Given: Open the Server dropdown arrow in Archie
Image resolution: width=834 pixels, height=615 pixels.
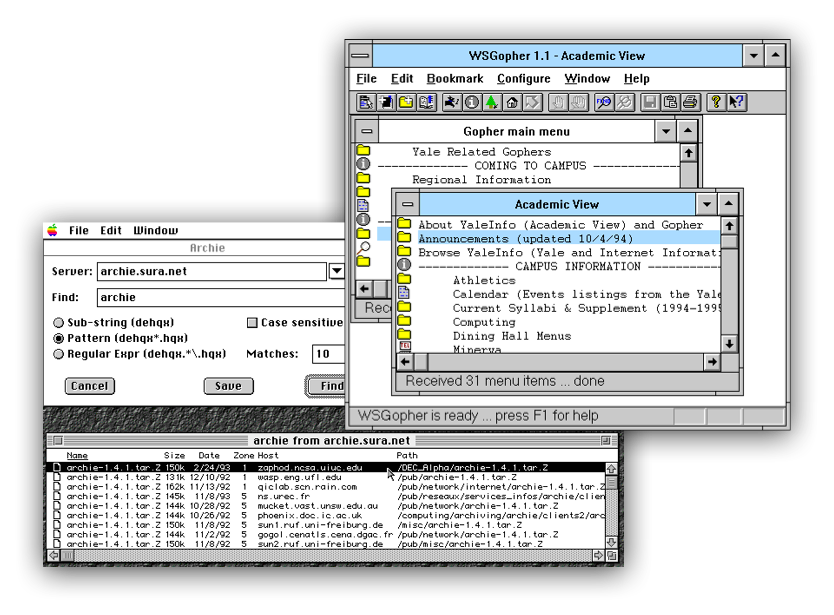Looking at the screenshot, I should pos(337,271).
